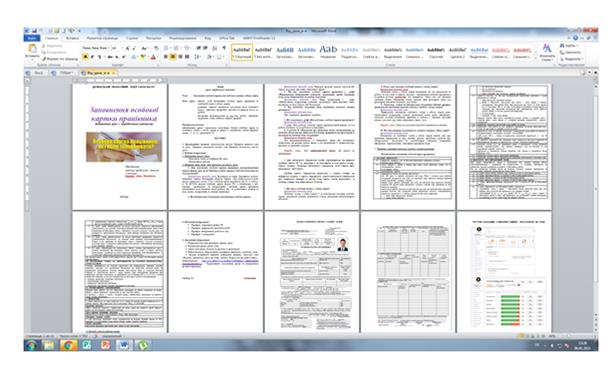The height and width of the screenshot is (383, 612).
Task: Click the Format Painter brush icon
Action: click(44, 59)
